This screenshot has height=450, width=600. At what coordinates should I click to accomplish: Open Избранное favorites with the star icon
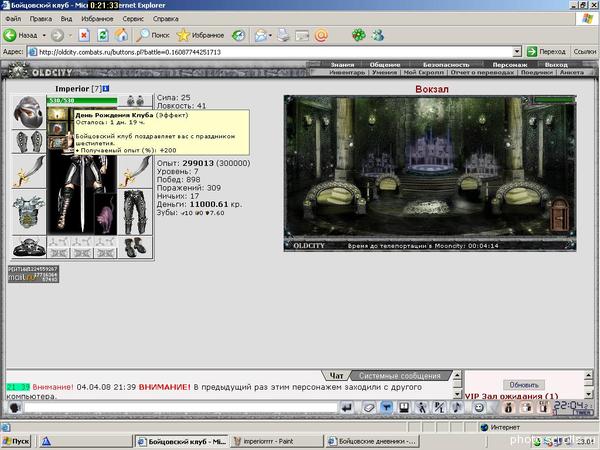pyautogui.click(x=201, y=36)
